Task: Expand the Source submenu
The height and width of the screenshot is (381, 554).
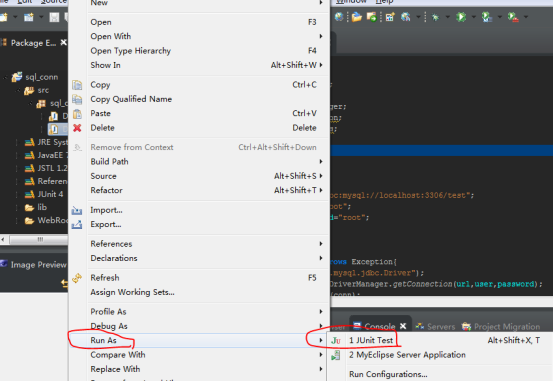Action: [321, 176]
